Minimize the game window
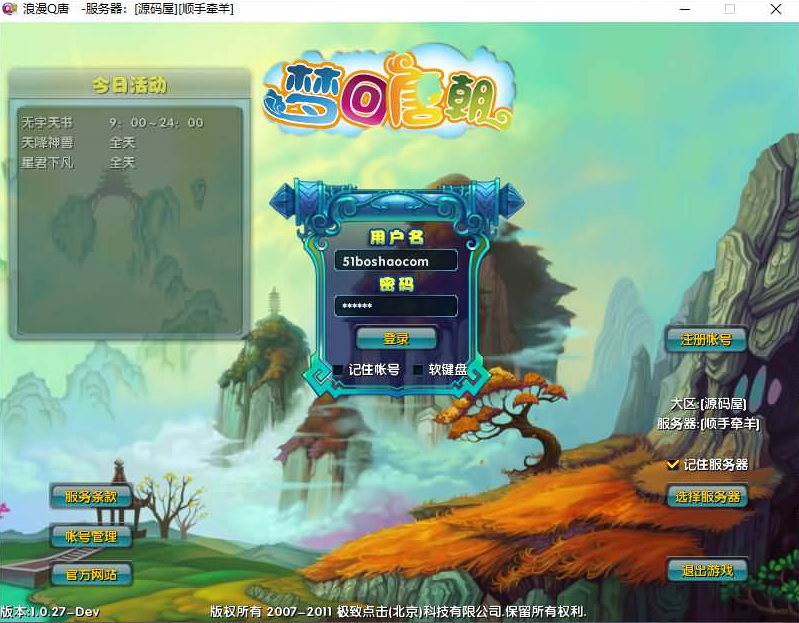 pos(683,9)
